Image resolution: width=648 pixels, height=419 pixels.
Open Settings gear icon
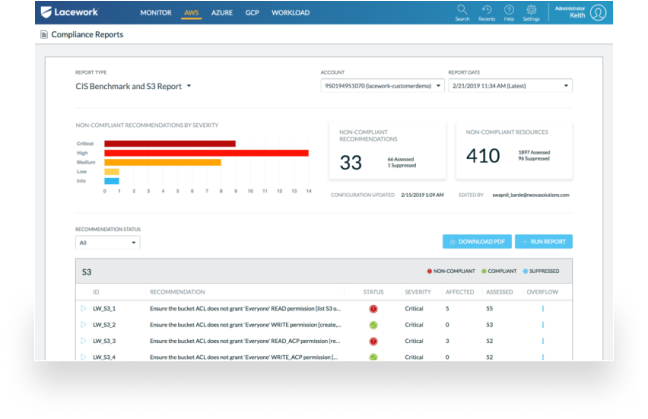[532, 12]
